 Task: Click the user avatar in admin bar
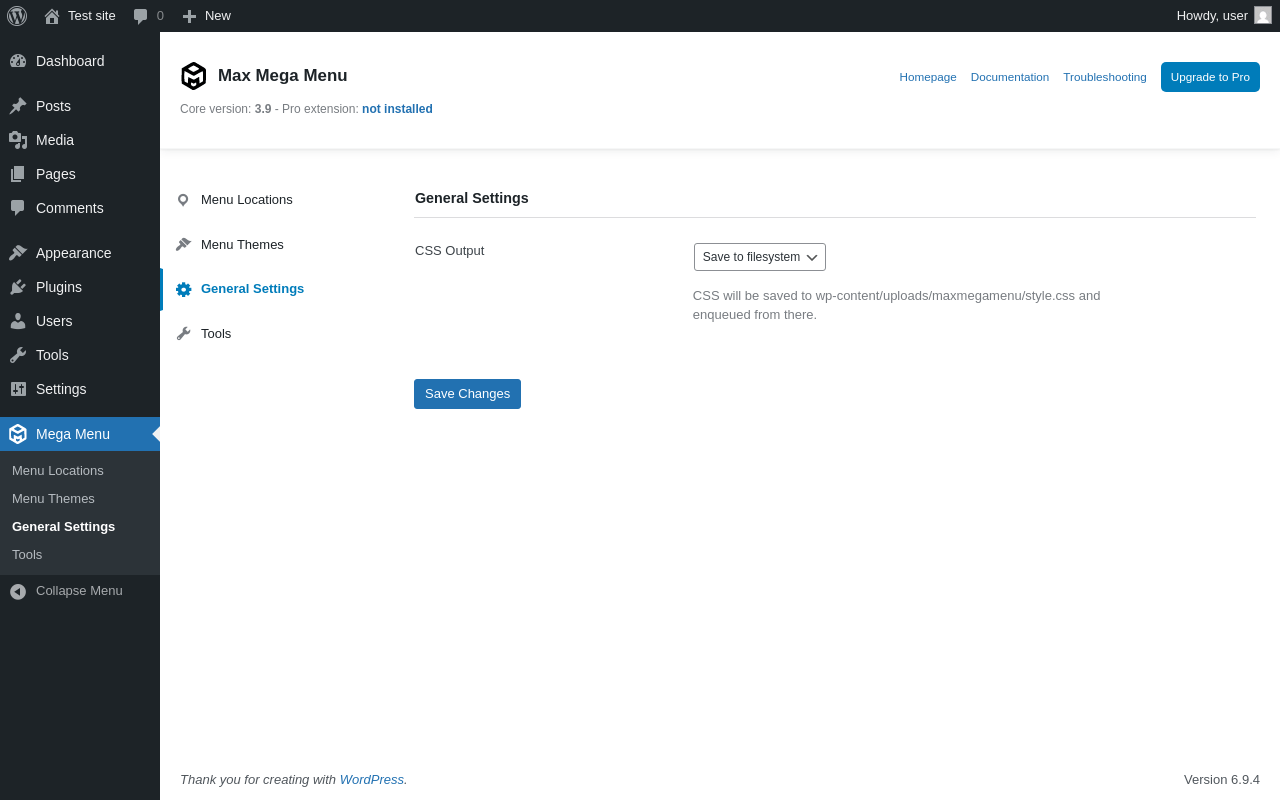coord(1263,16)
